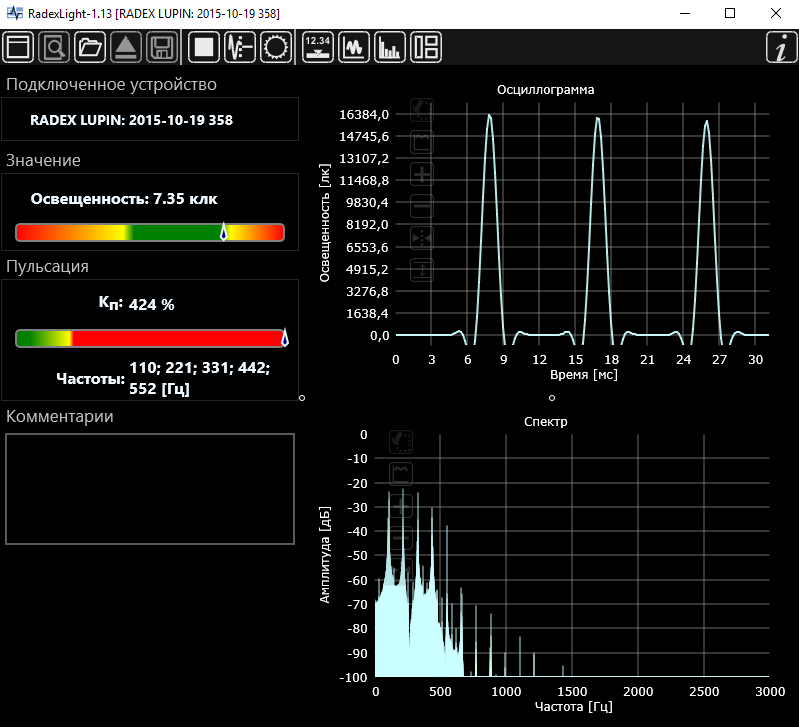Toggle the spectrum bar chart view button
This screenshot has width=799, height=727.
tap(390, 47)
